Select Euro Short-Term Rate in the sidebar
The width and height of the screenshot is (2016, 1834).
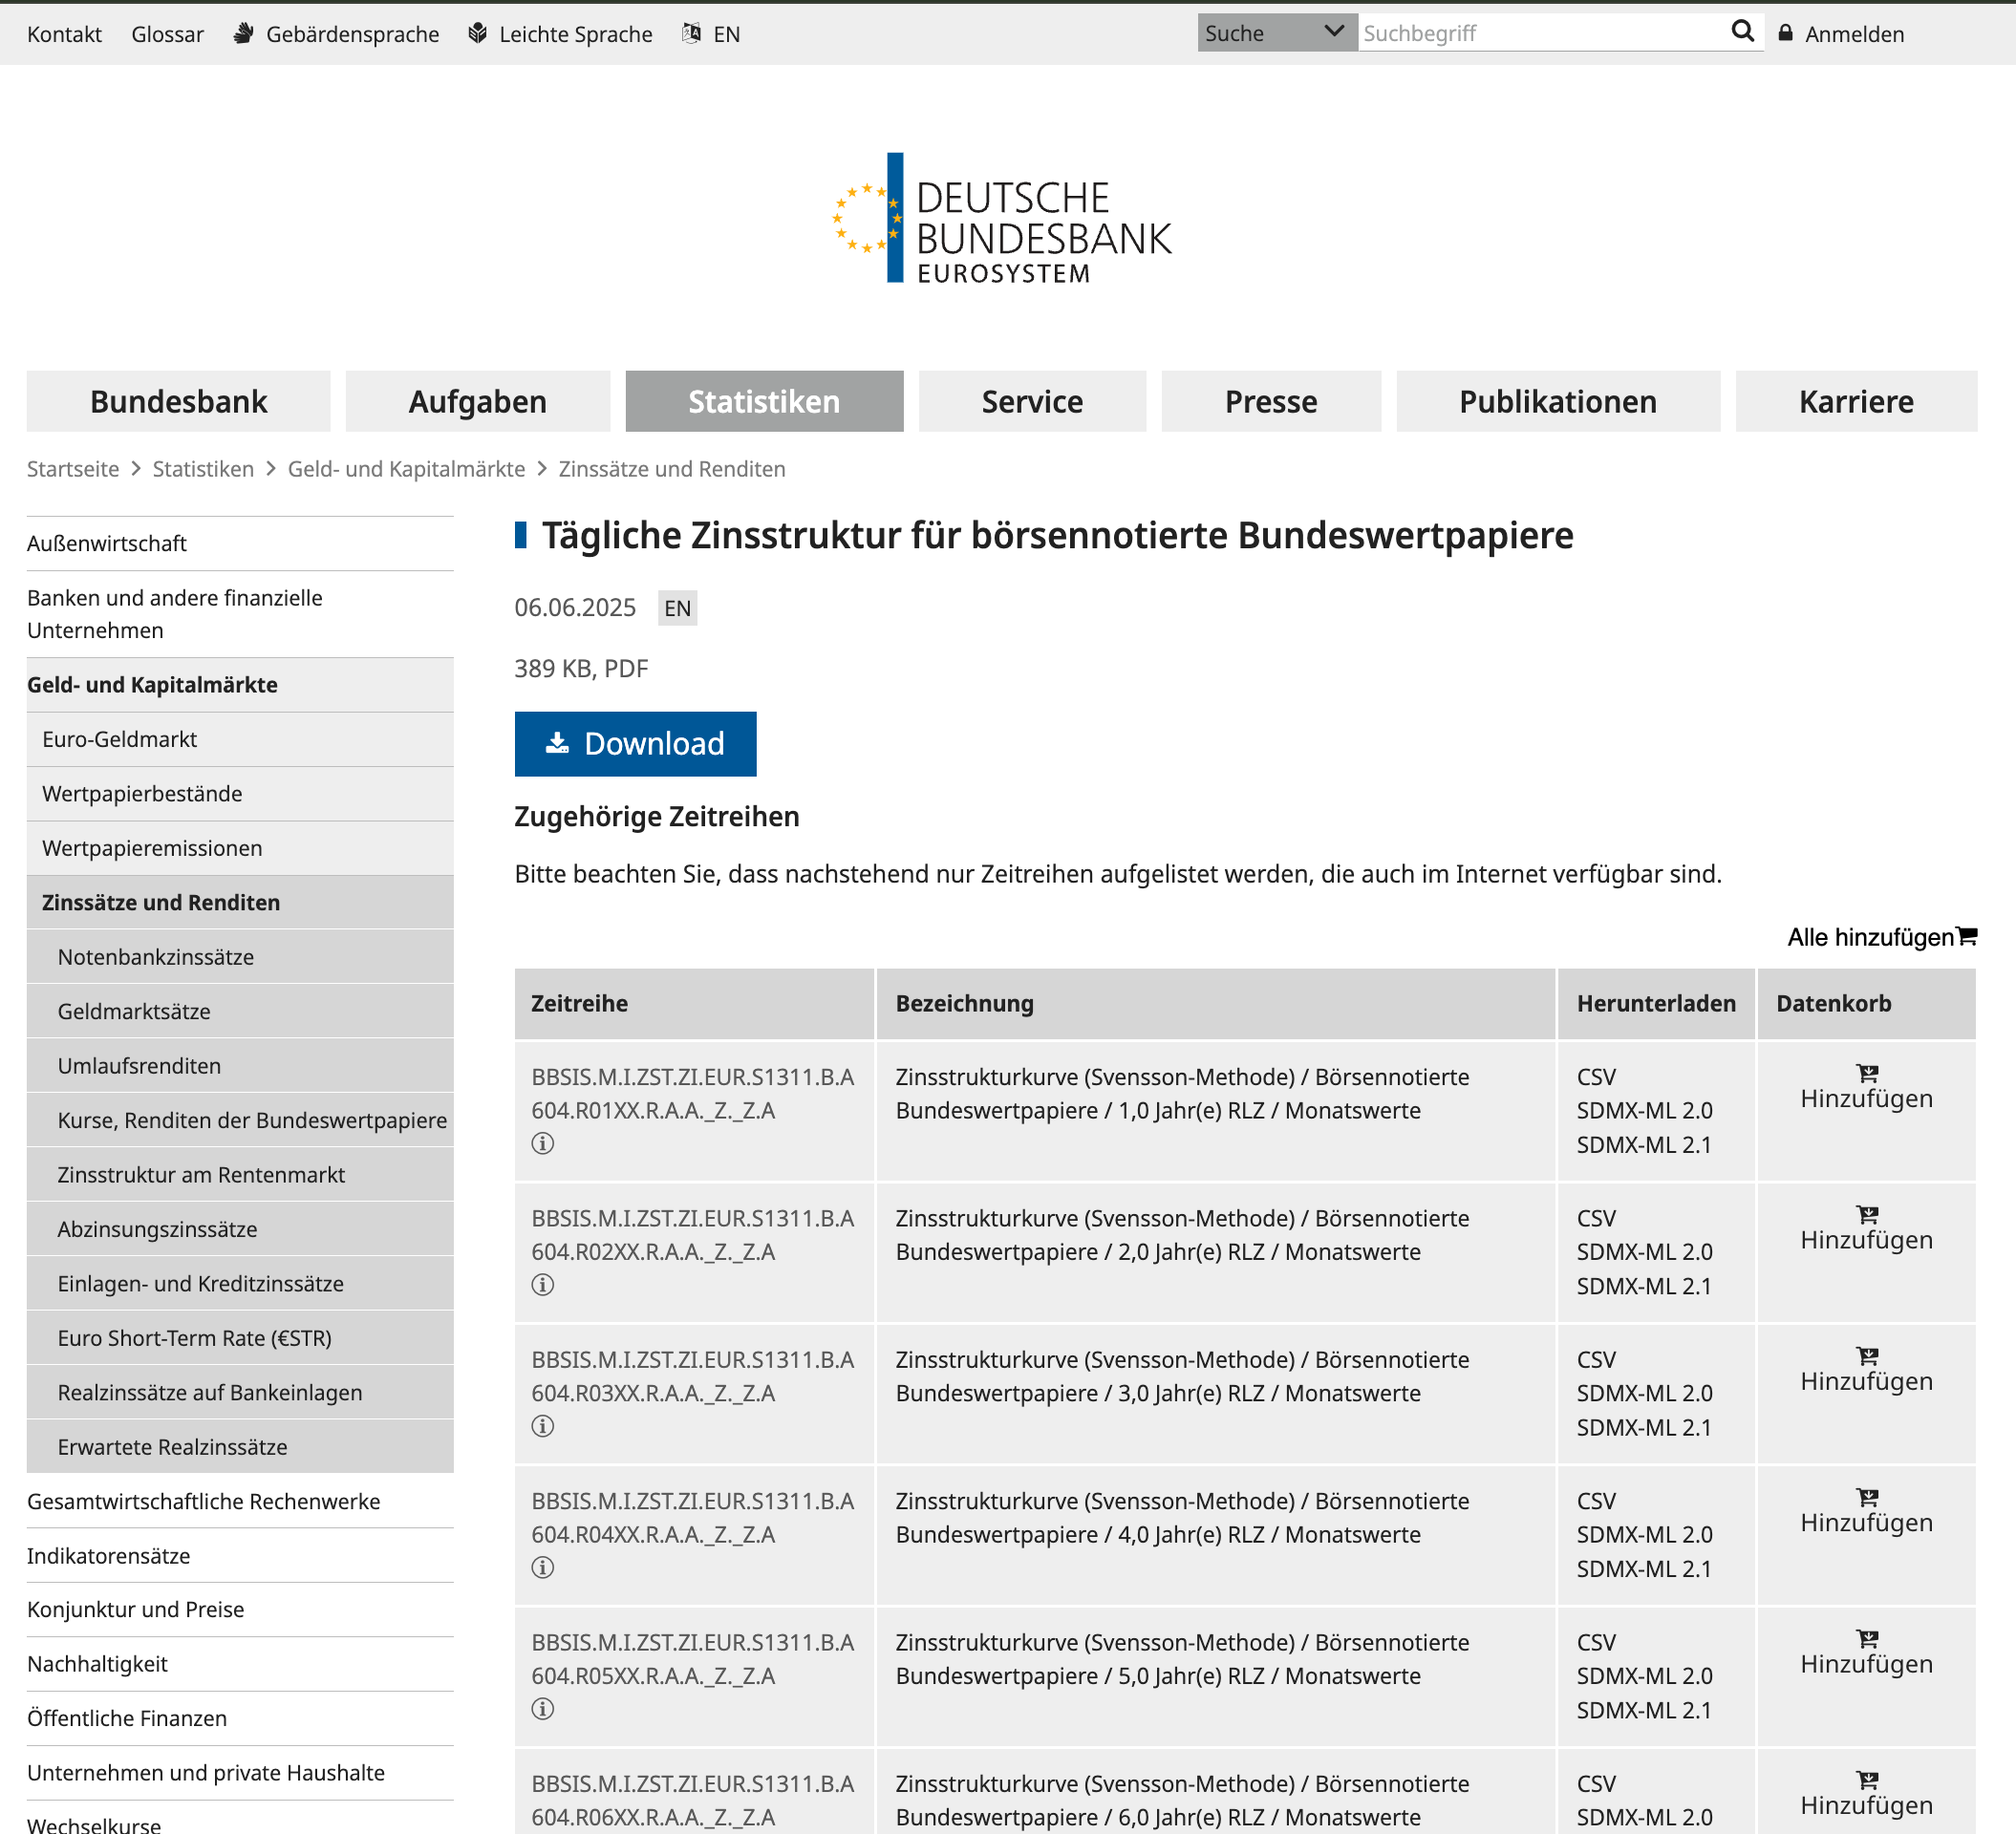195,1337
